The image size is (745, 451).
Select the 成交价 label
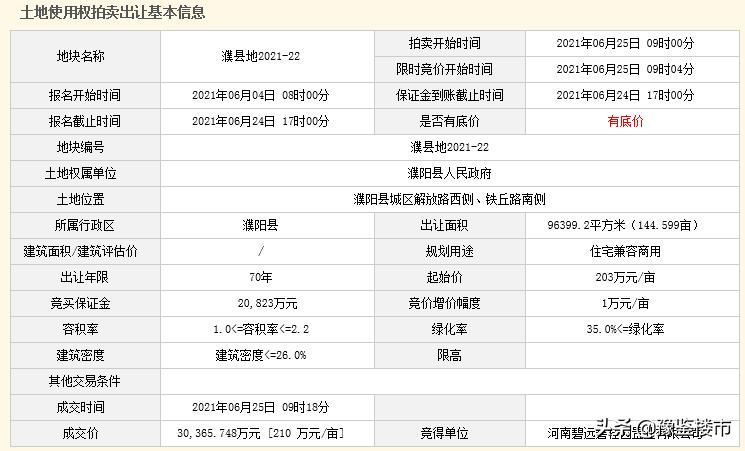tap(80, 433)
